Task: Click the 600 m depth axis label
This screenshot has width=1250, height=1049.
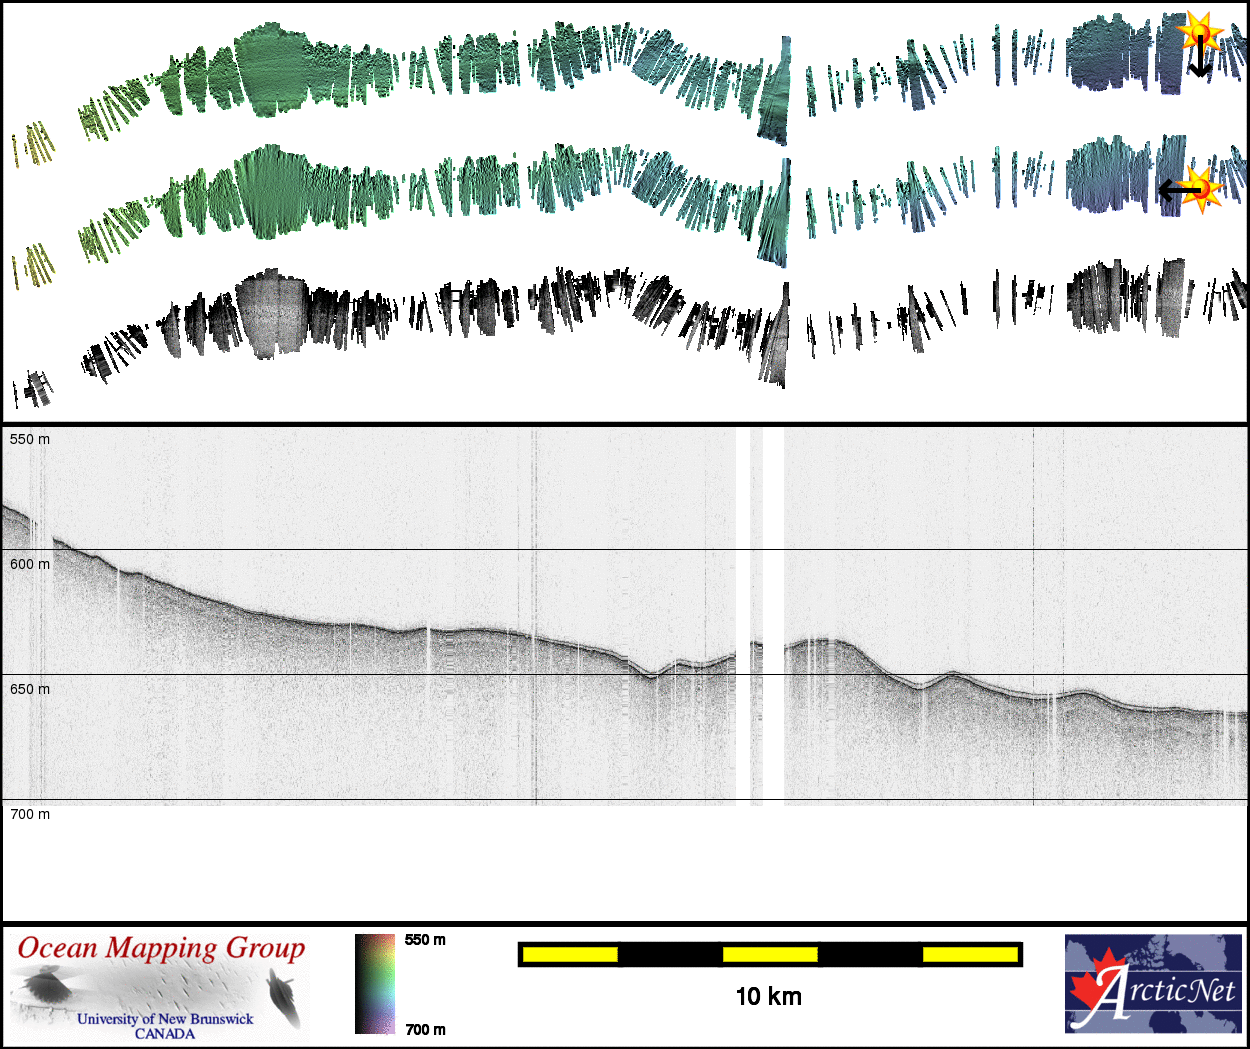Action: pyautogui.click(x=30, y=564)
